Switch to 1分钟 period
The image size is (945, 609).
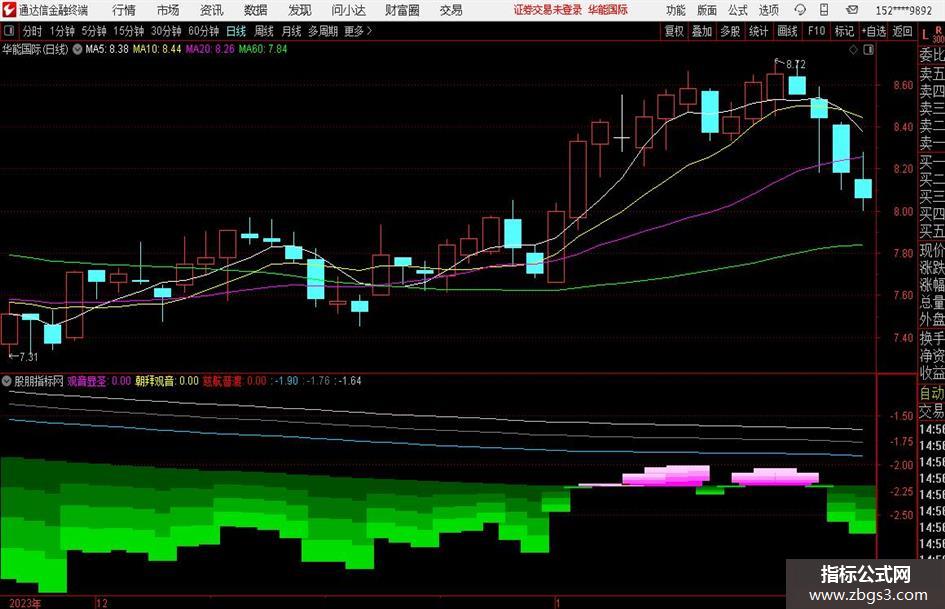[x=62, y=31]
